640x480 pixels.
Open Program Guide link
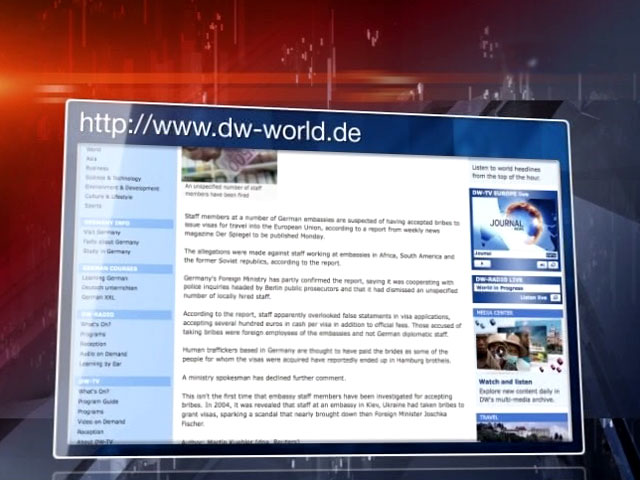[x=98, y=402]
